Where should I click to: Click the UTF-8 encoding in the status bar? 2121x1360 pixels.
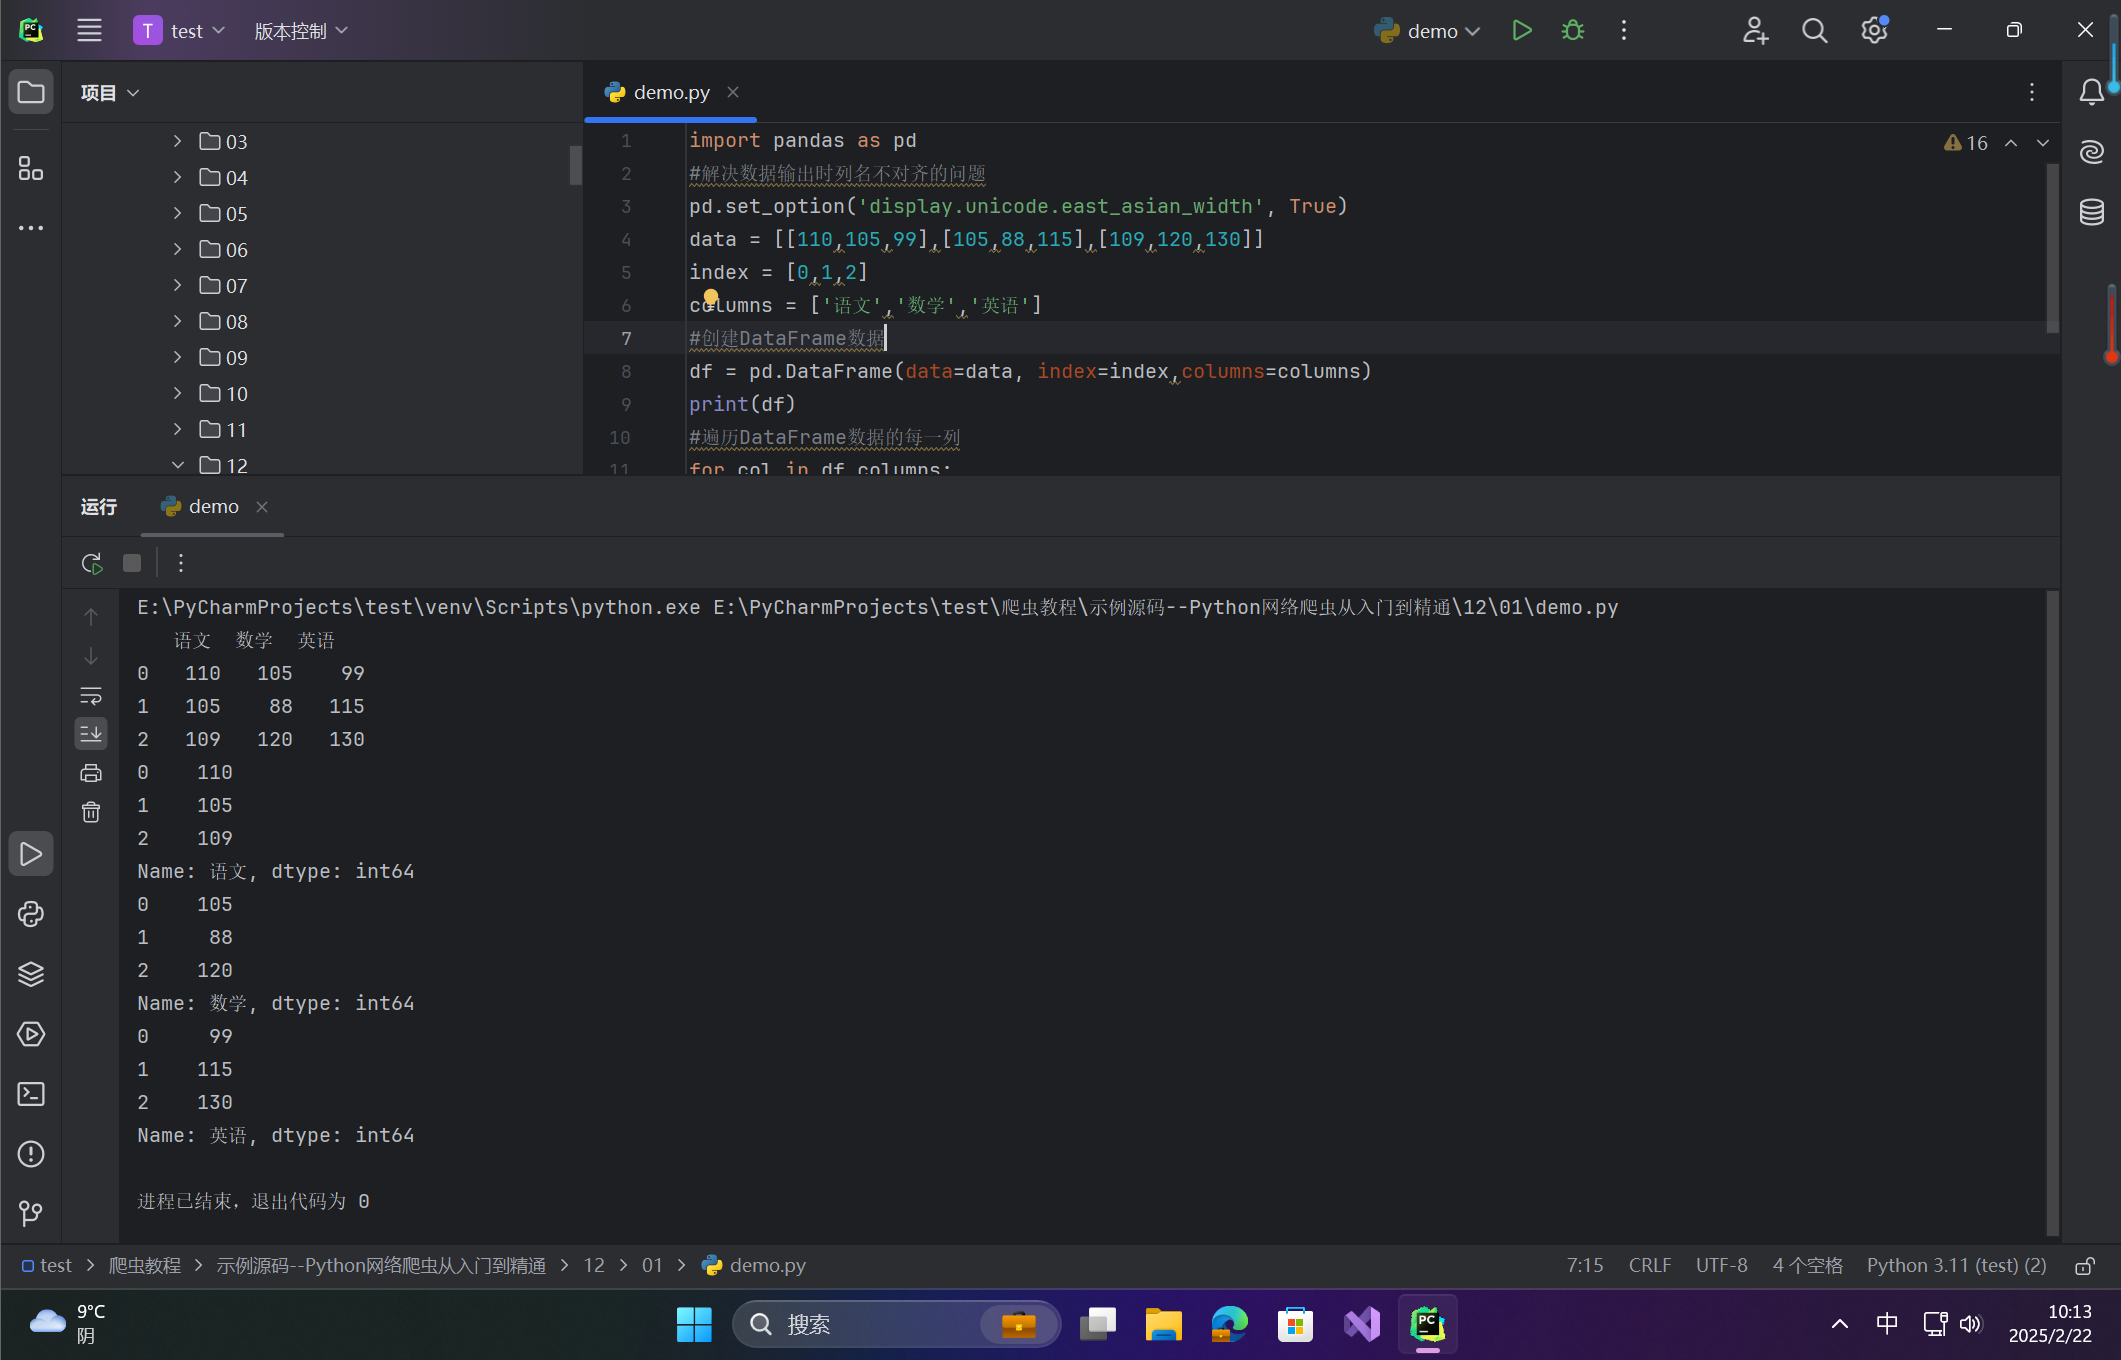[1721, 1265]
